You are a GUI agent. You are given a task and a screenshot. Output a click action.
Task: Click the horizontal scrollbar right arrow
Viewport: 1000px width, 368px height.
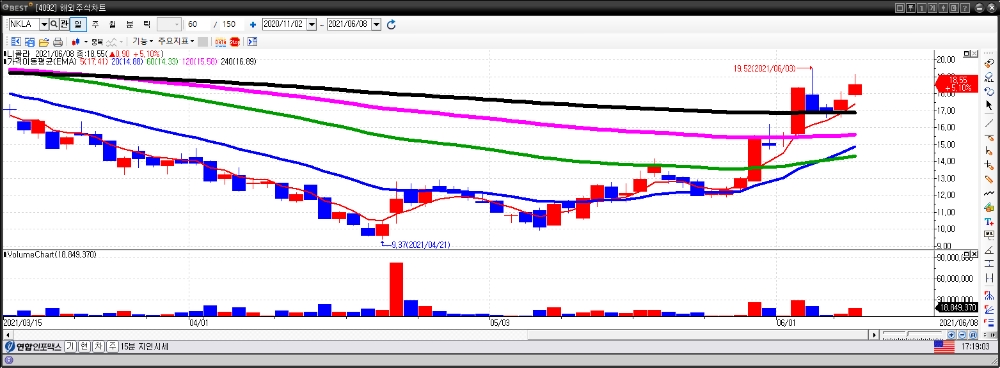point(874,334)
